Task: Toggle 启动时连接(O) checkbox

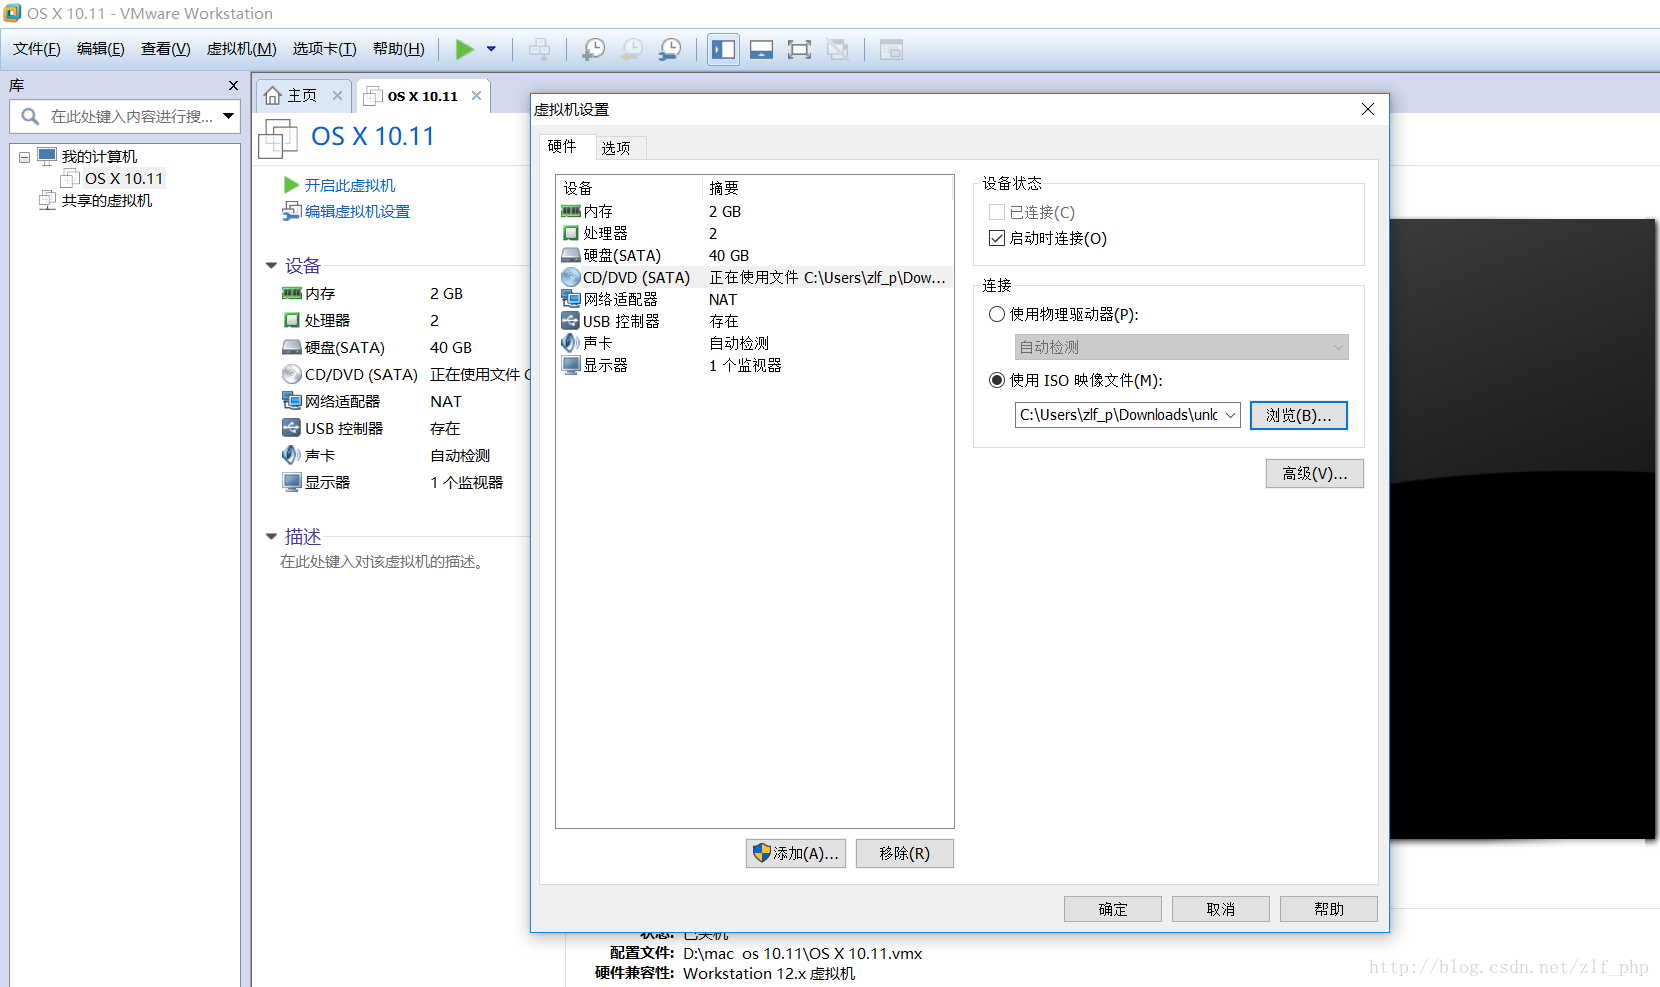Action: pyautogui.click(x=997, y=238)
